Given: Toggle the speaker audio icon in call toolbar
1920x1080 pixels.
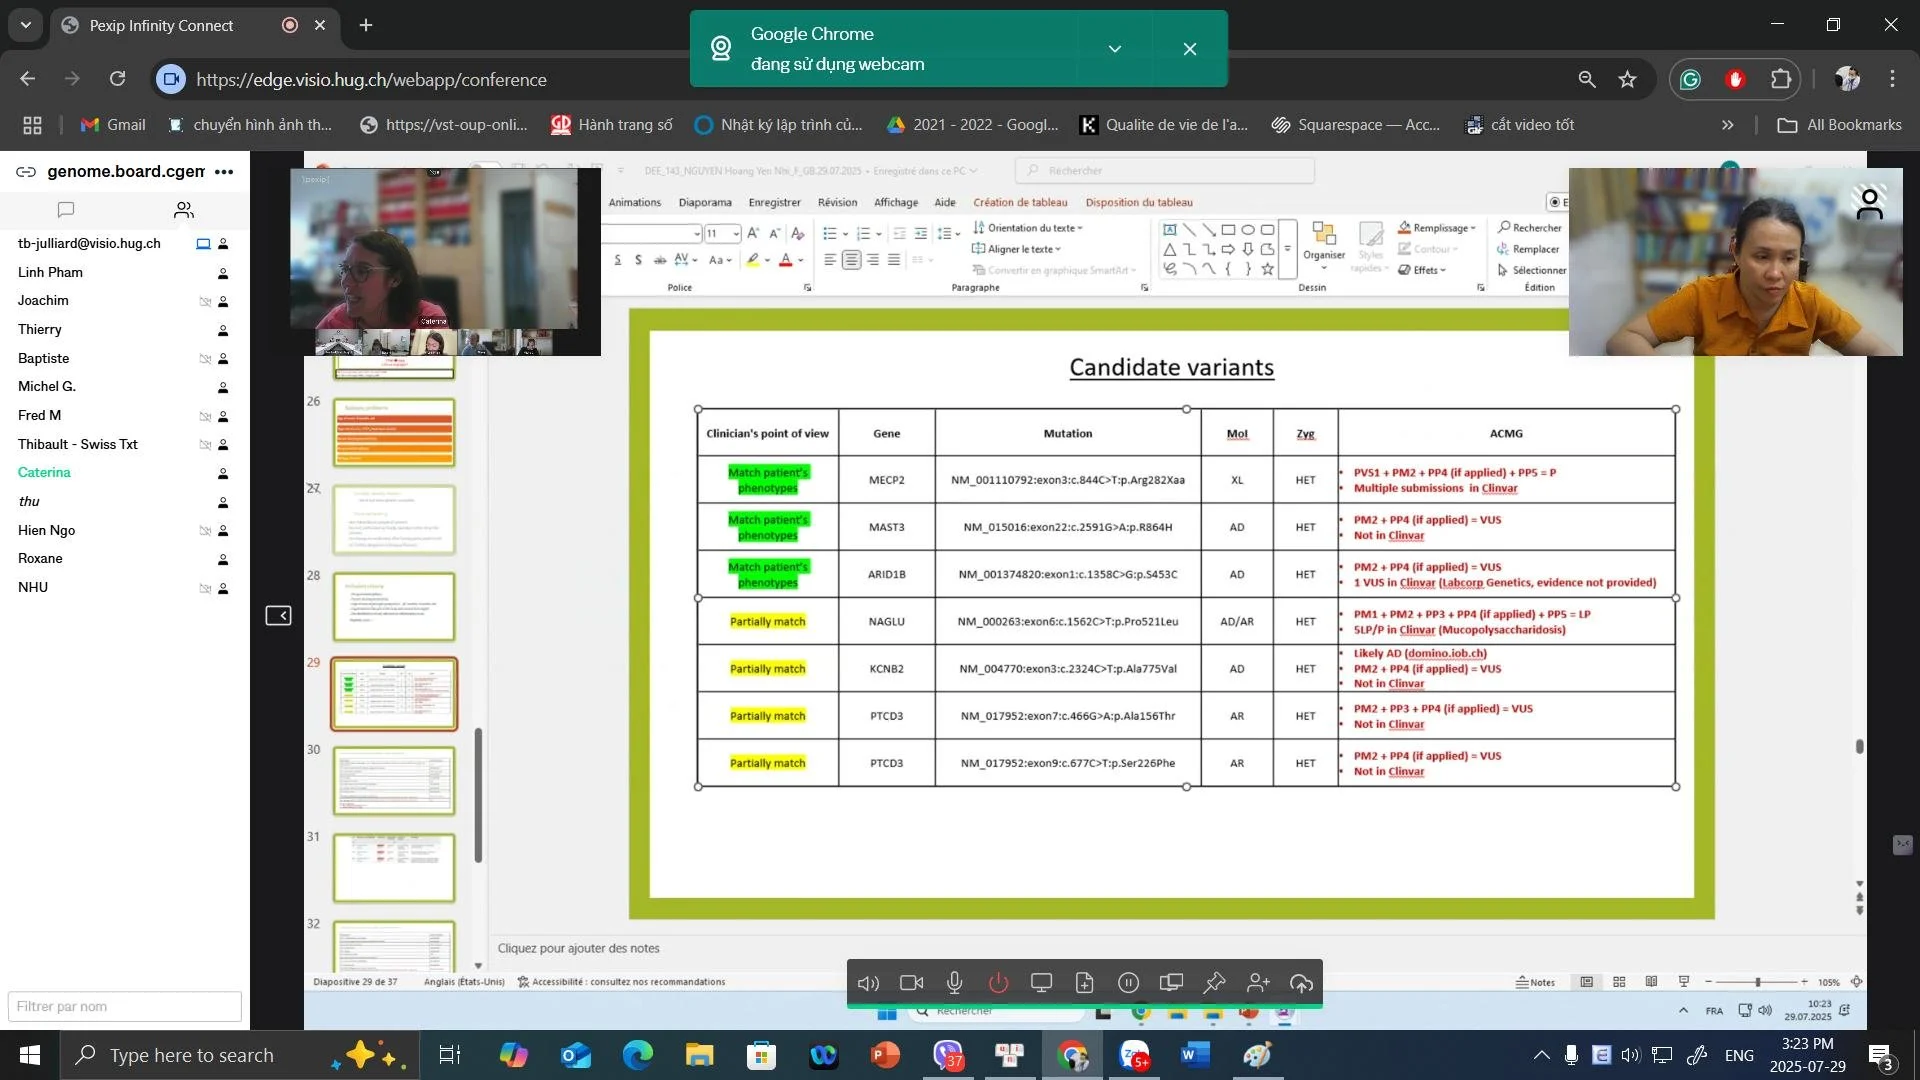Looking at the screenshot, I should pos(868,983).
